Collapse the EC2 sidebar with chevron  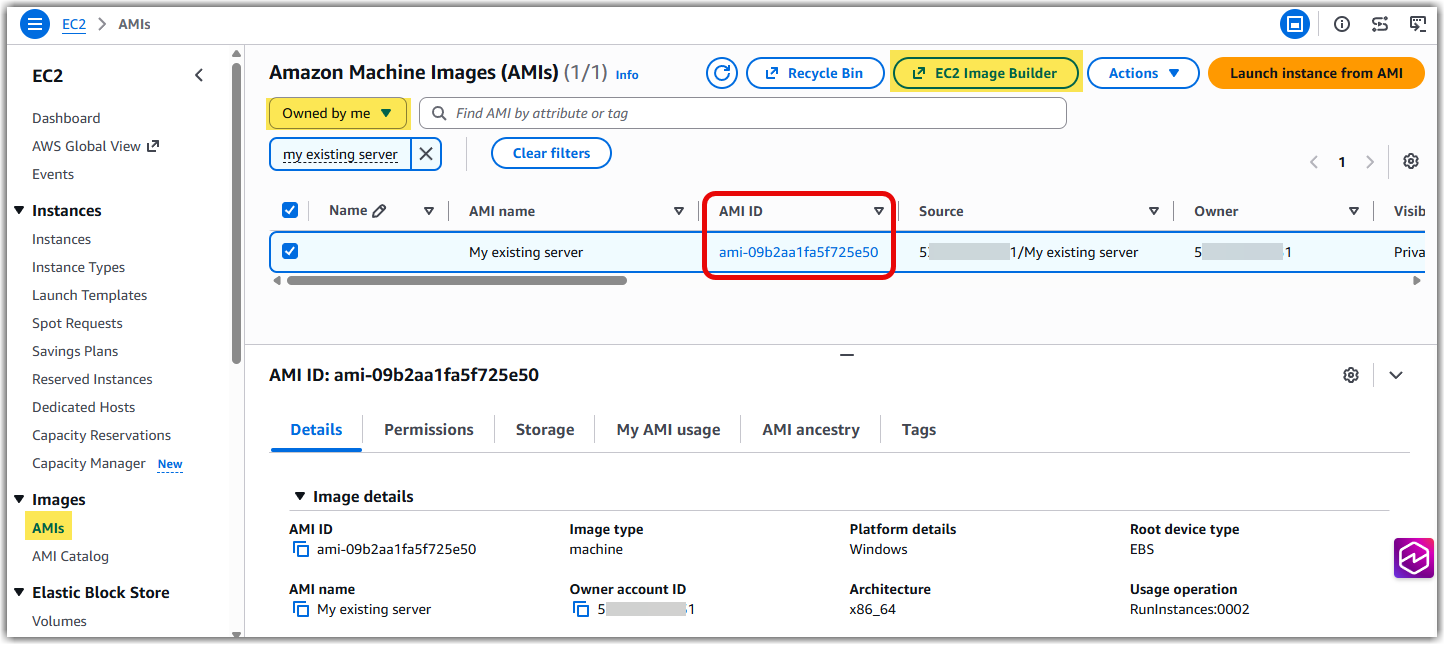pyautogui.click(x=199, y=75)
